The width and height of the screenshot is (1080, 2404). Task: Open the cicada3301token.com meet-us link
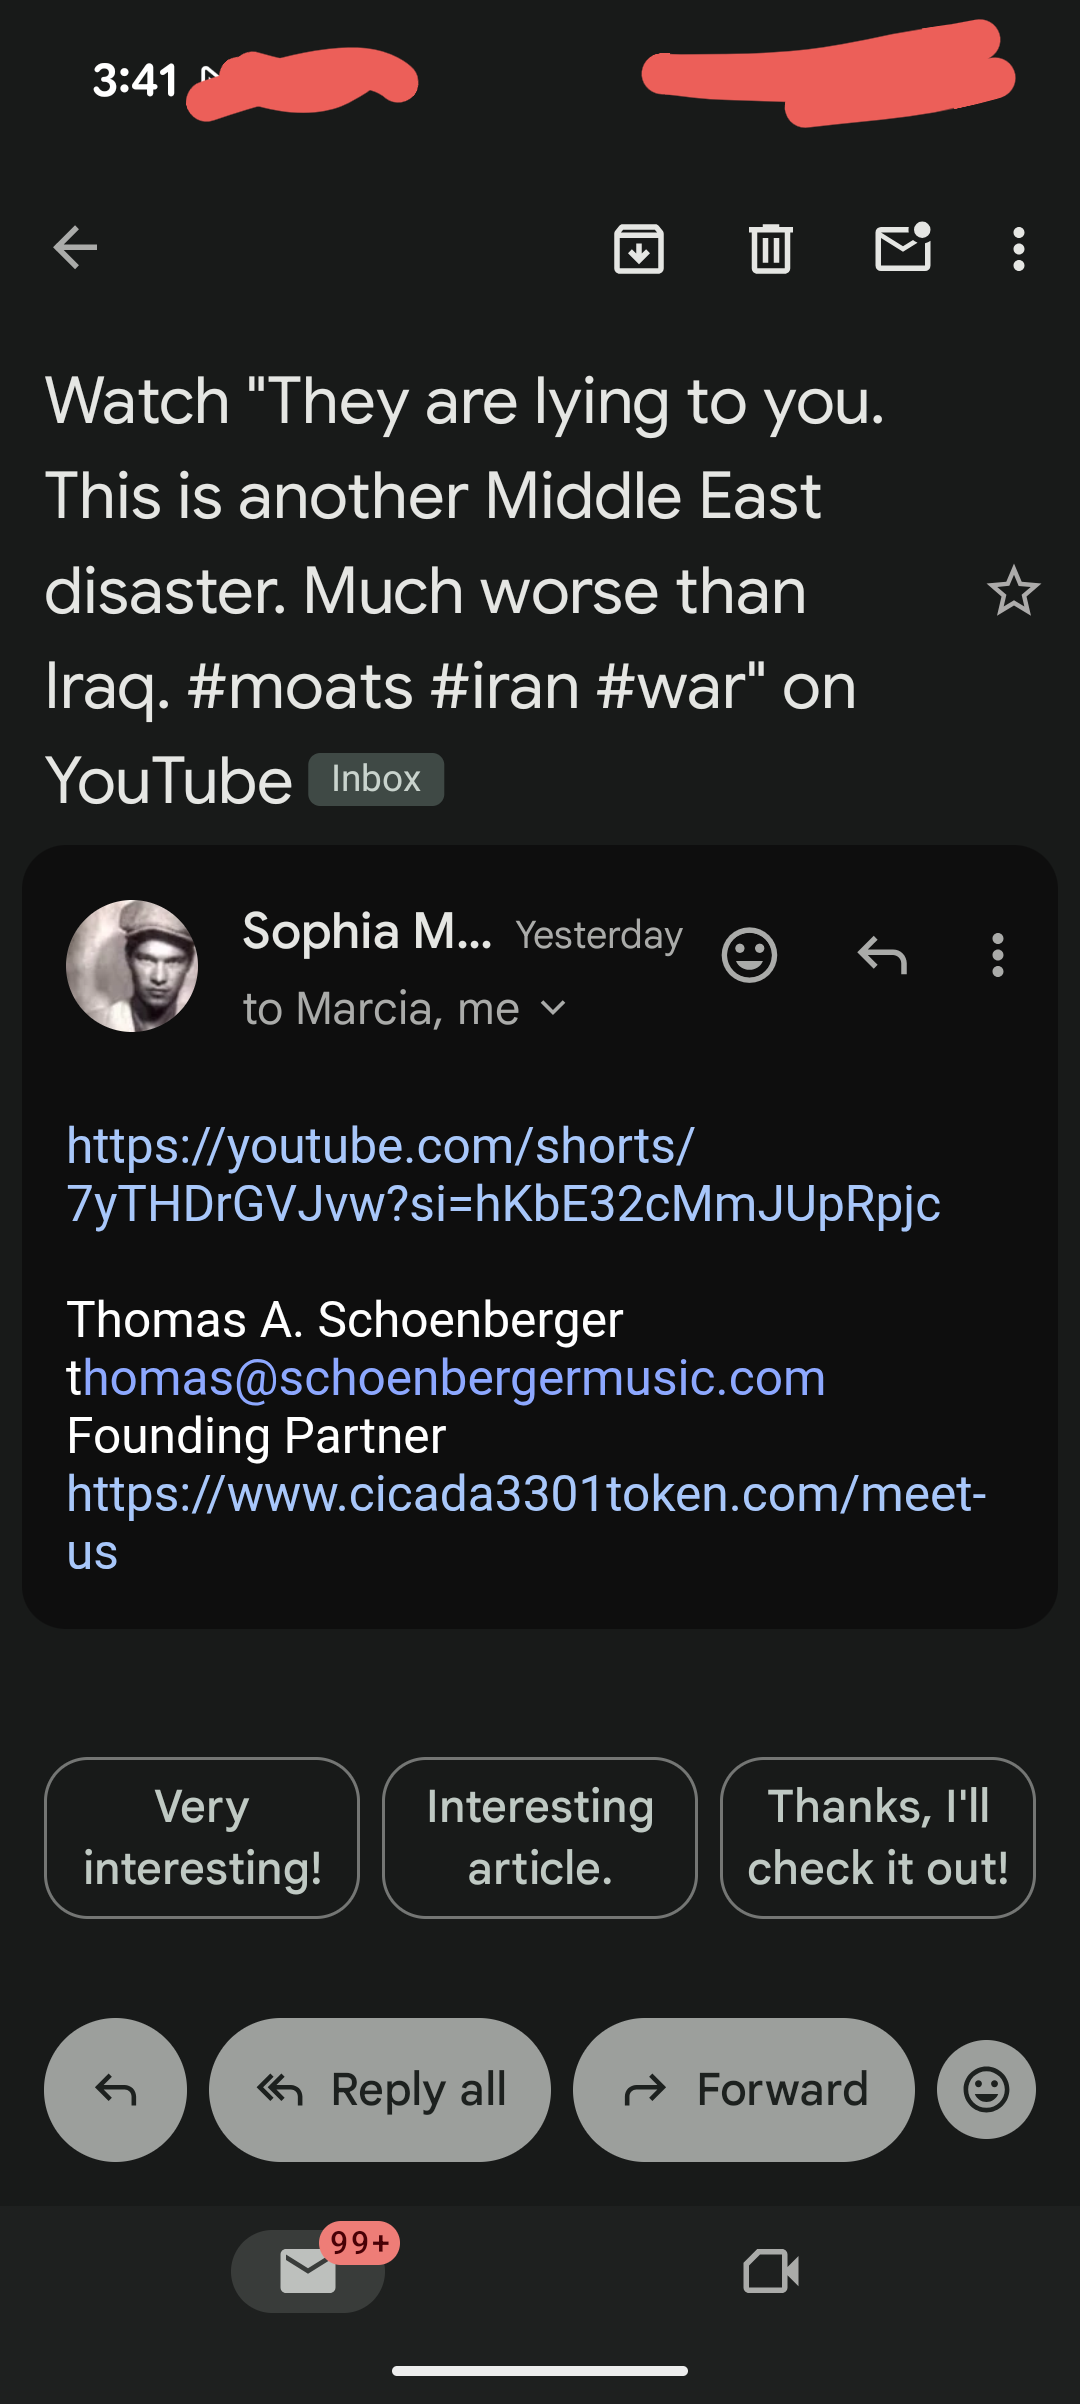[x=525, y=1495]
